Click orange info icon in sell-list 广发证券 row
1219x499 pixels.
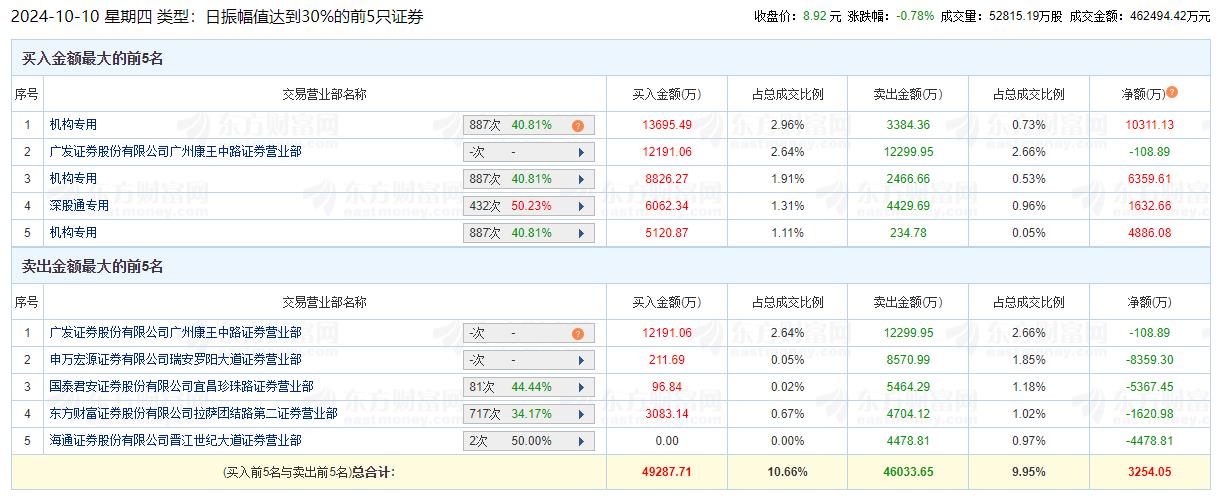[577, 334]
